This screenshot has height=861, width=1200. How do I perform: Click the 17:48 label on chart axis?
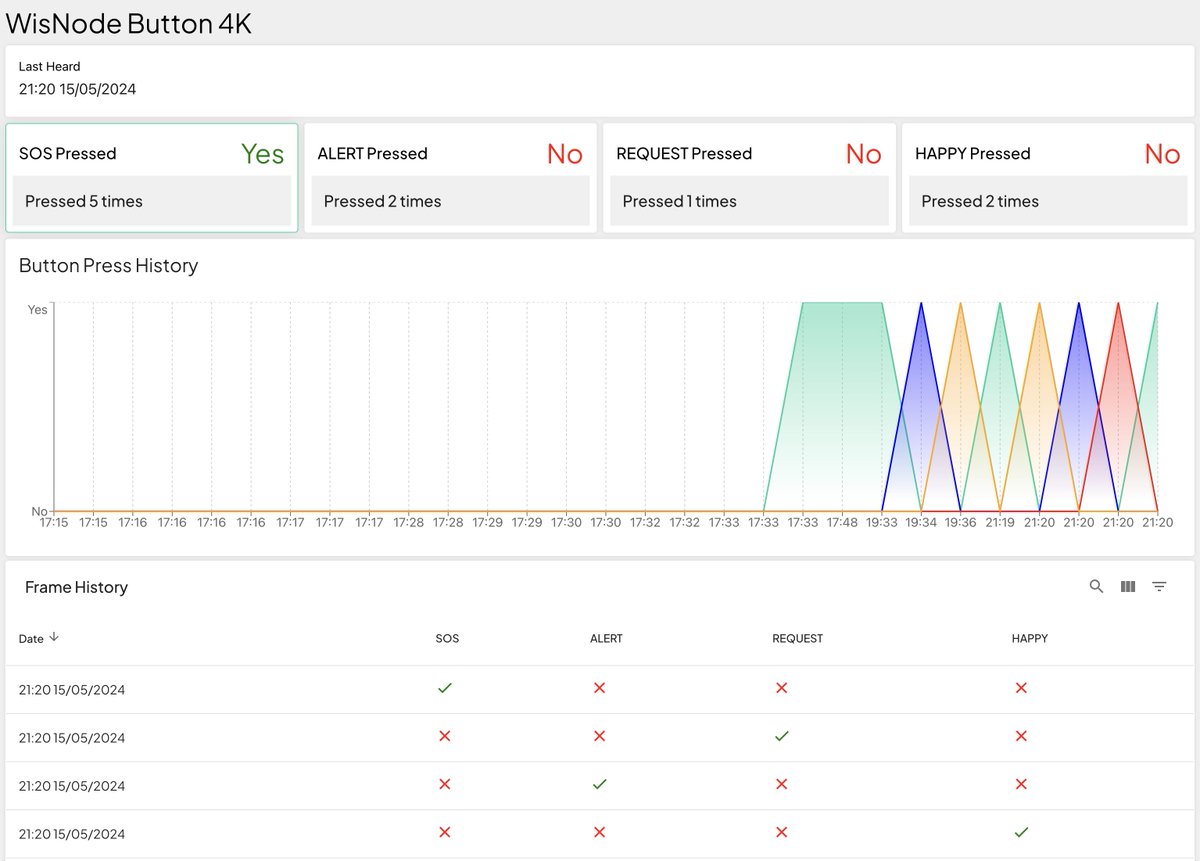tap(842, 522)
